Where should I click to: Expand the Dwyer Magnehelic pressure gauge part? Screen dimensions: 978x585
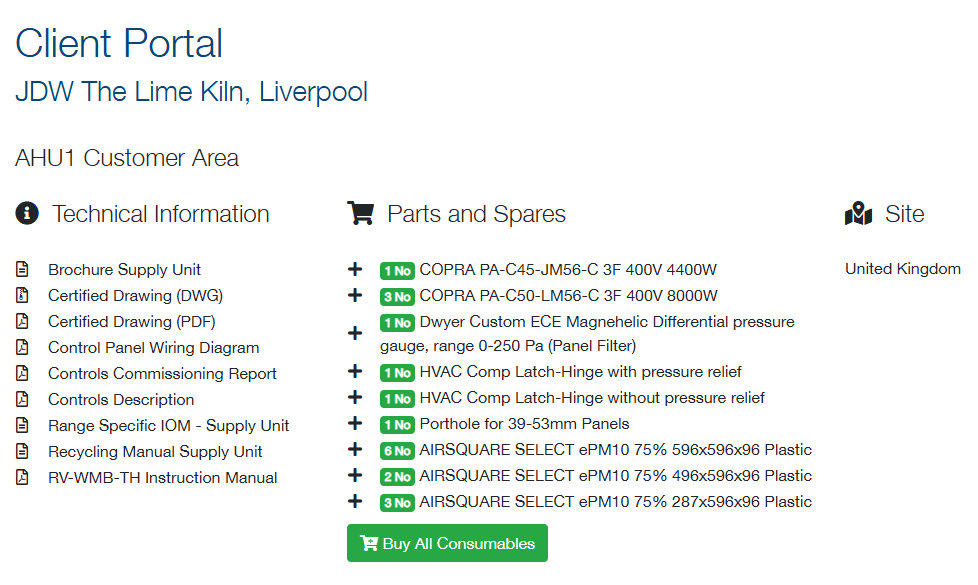tap(355, 334)
